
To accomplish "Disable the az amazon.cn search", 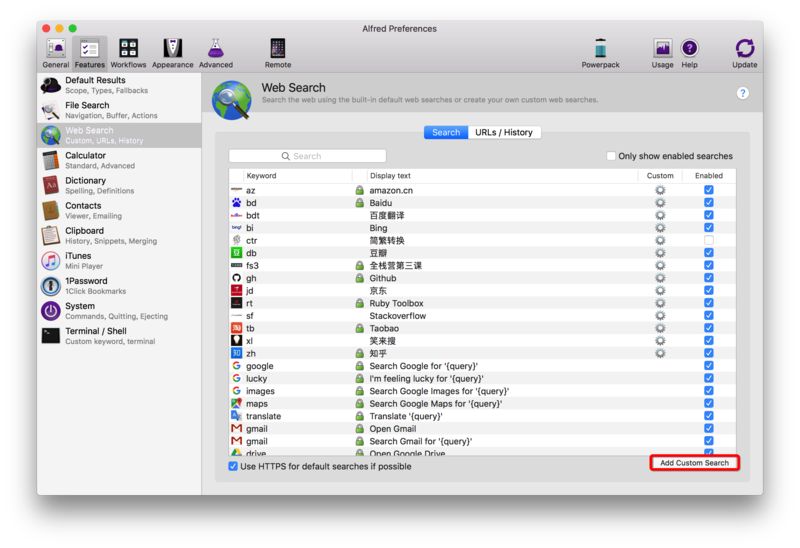I will 709,190.
